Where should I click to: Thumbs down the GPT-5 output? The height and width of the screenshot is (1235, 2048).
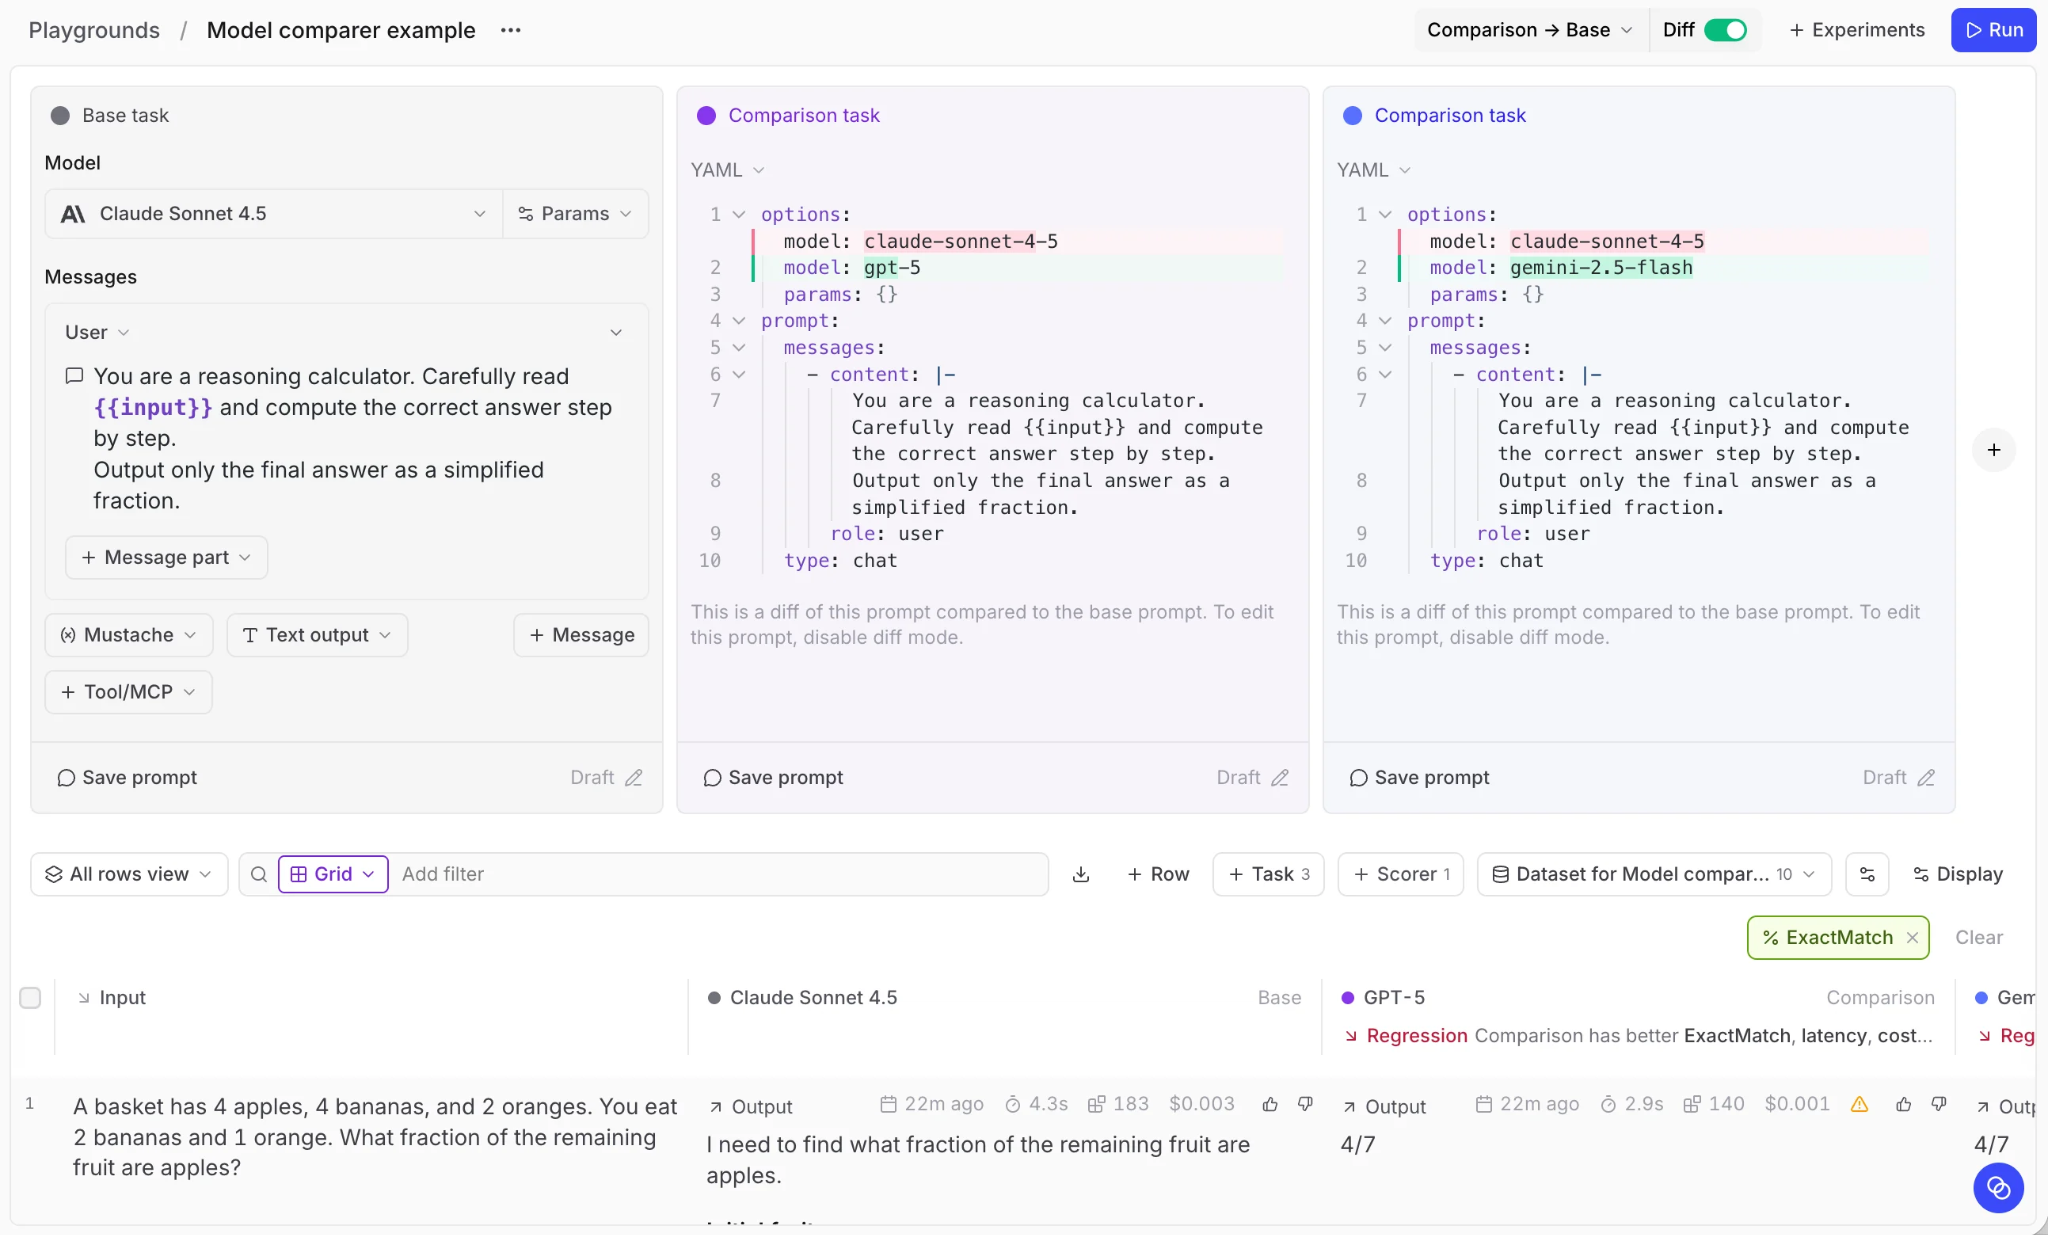[1939, 1104]
